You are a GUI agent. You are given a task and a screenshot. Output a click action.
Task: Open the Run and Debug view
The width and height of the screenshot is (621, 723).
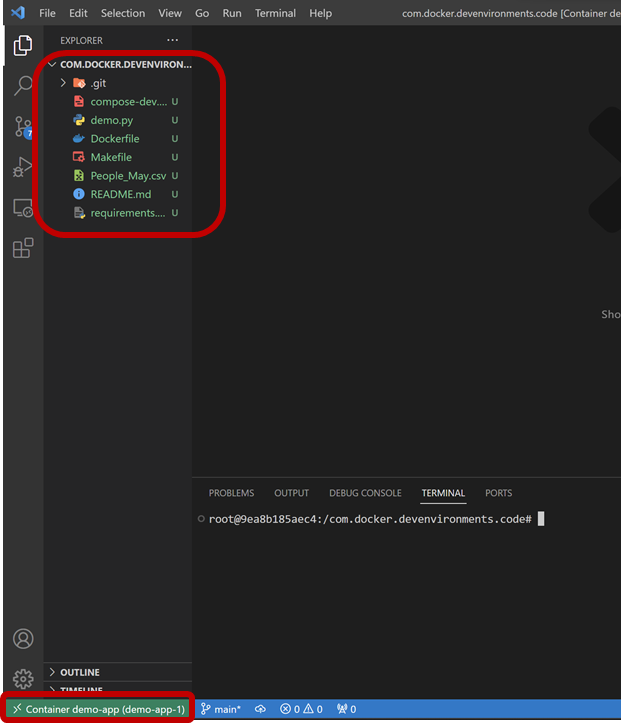click(x=23, y=167)
